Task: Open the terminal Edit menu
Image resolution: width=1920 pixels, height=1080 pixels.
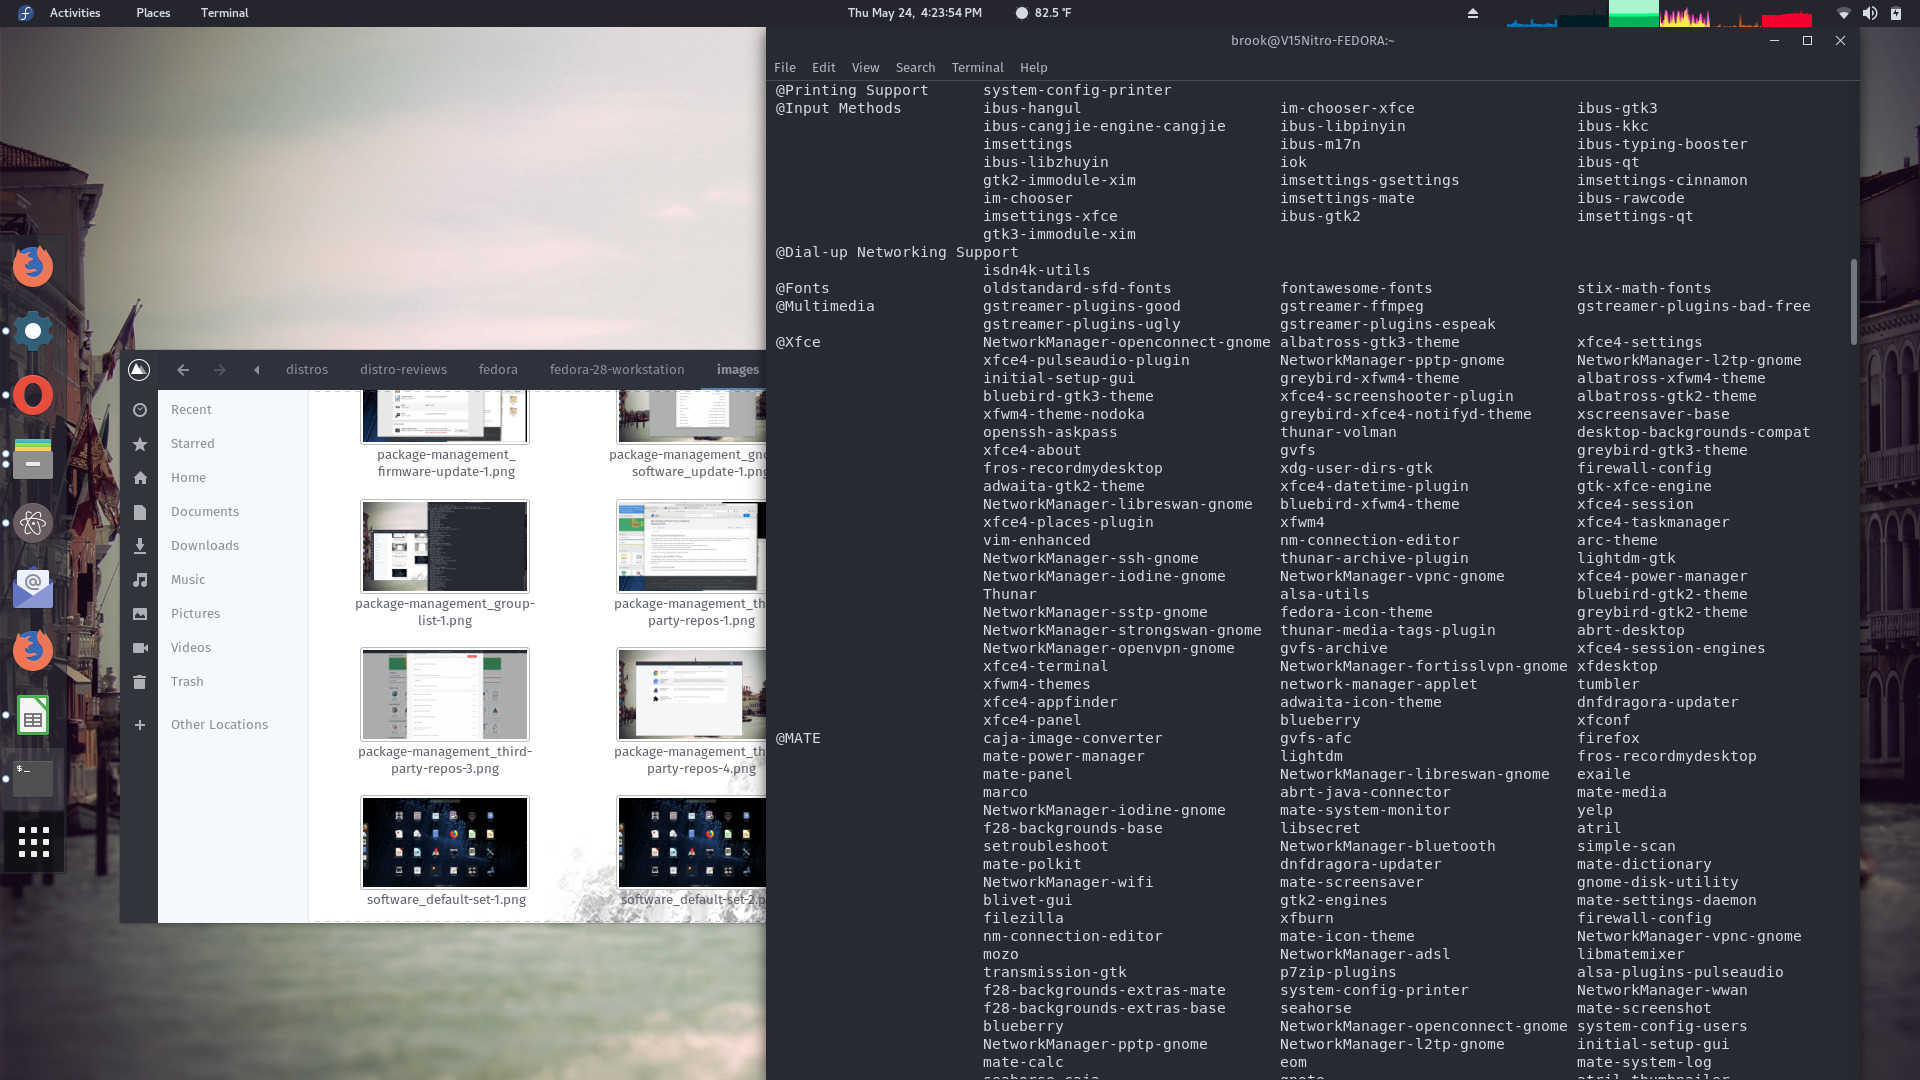Action: [x=824, y=67]
